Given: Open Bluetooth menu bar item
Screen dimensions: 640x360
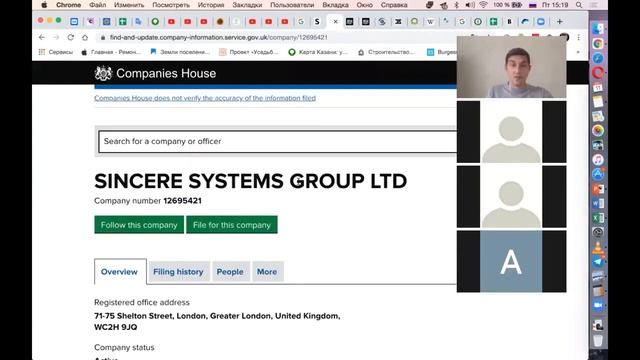Looking at the screenshot, I should point(457,5).
